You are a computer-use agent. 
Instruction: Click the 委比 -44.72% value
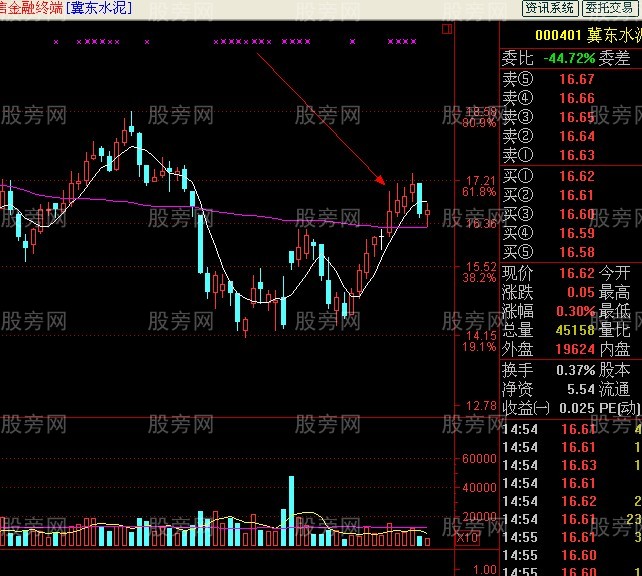[569, 59]
